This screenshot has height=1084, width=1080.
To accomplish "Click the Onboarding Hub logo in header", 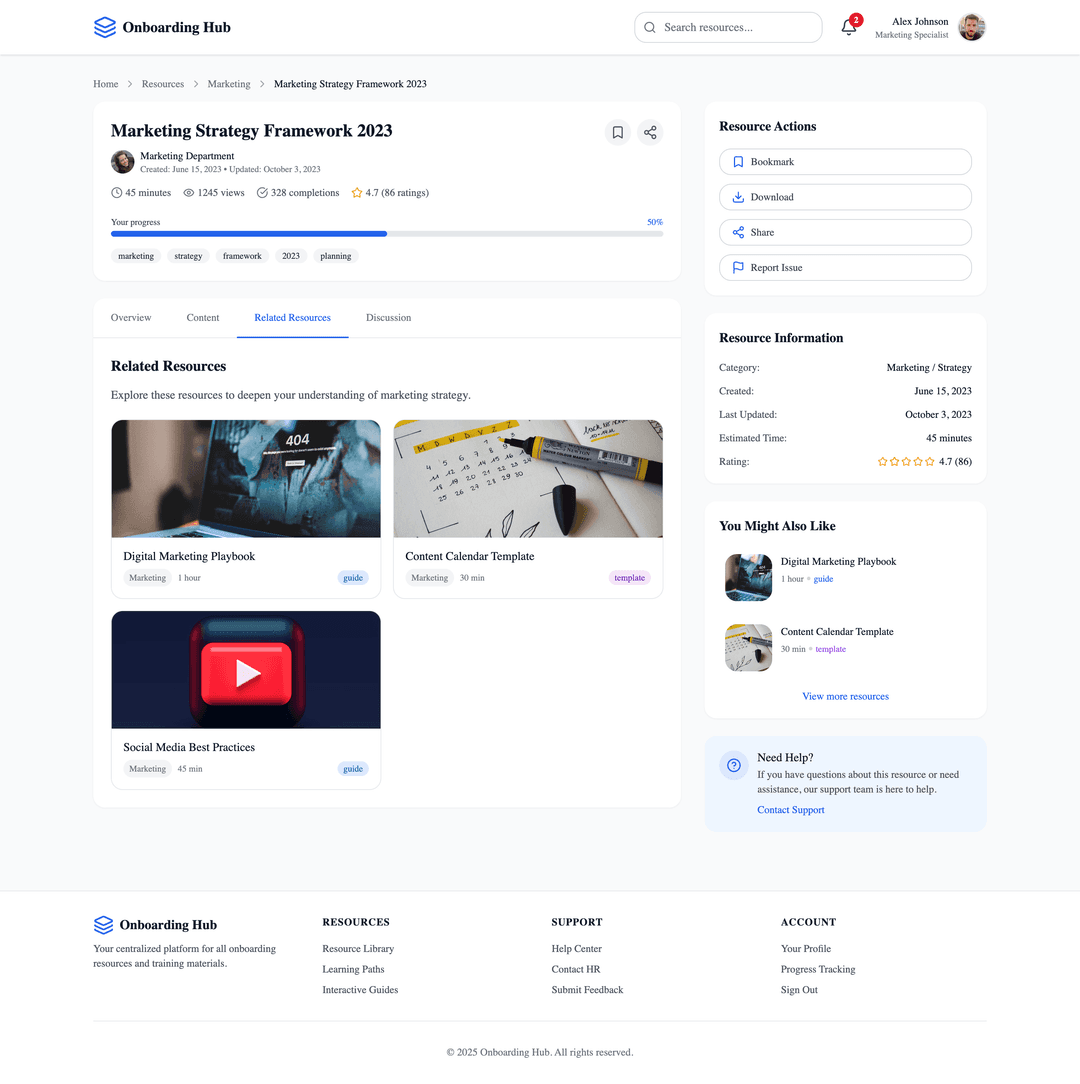I will pos(162,28).
